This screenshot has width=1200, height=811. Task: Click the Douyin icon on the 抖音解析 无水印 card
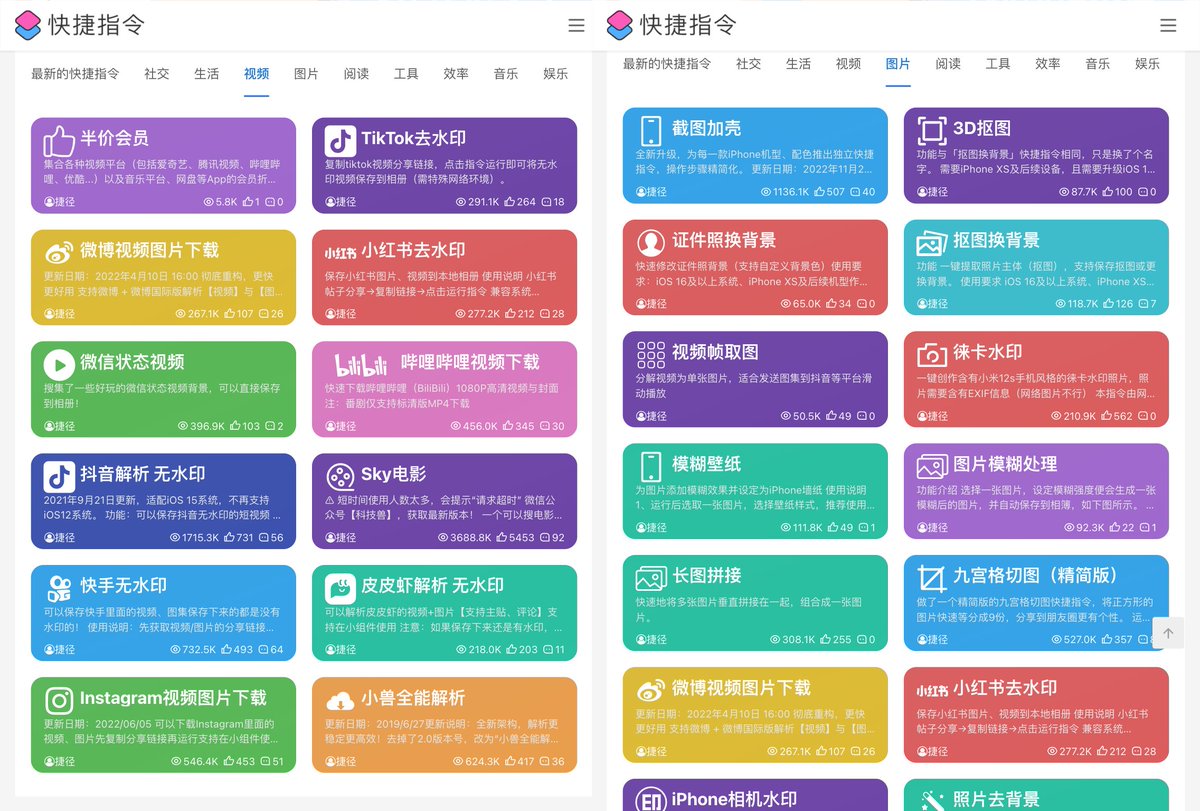coord(59,475)
